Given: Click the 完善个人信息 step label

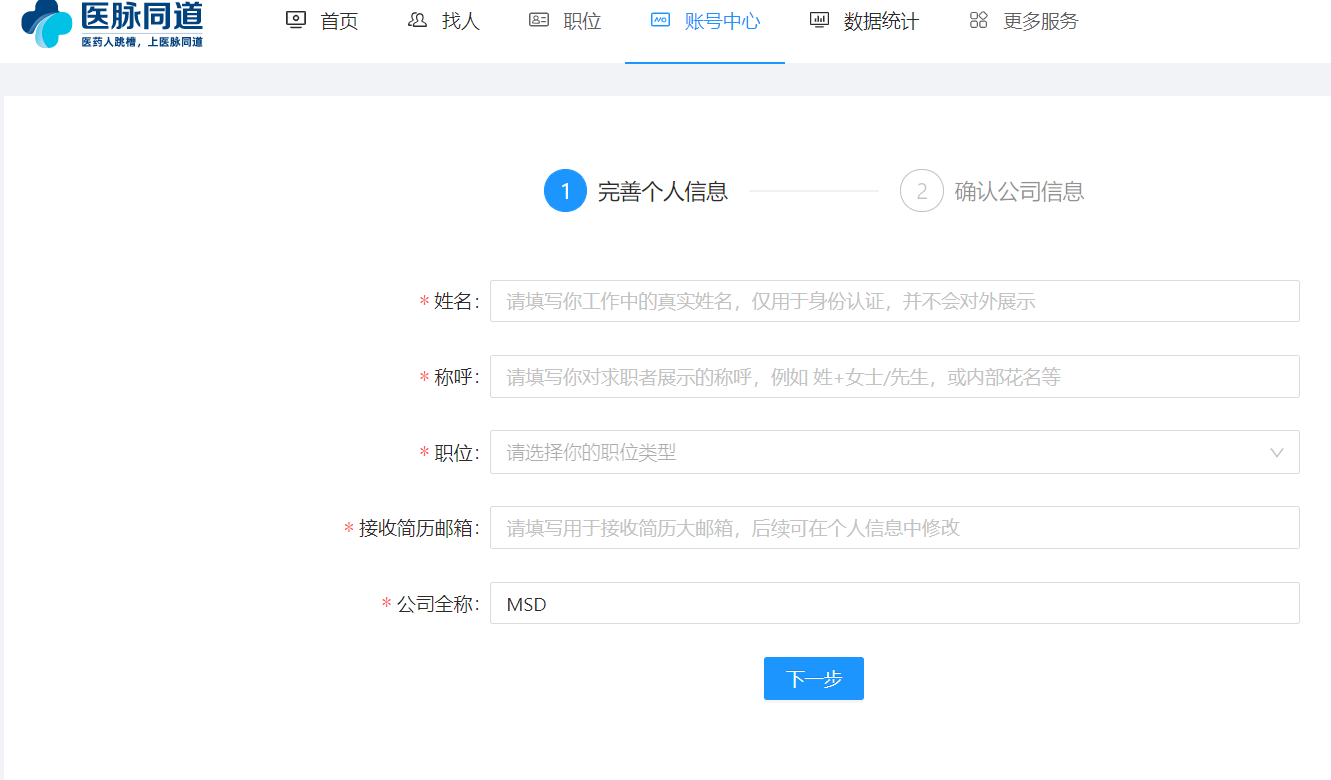Looking at the screenshot, I should coord(662,191).
